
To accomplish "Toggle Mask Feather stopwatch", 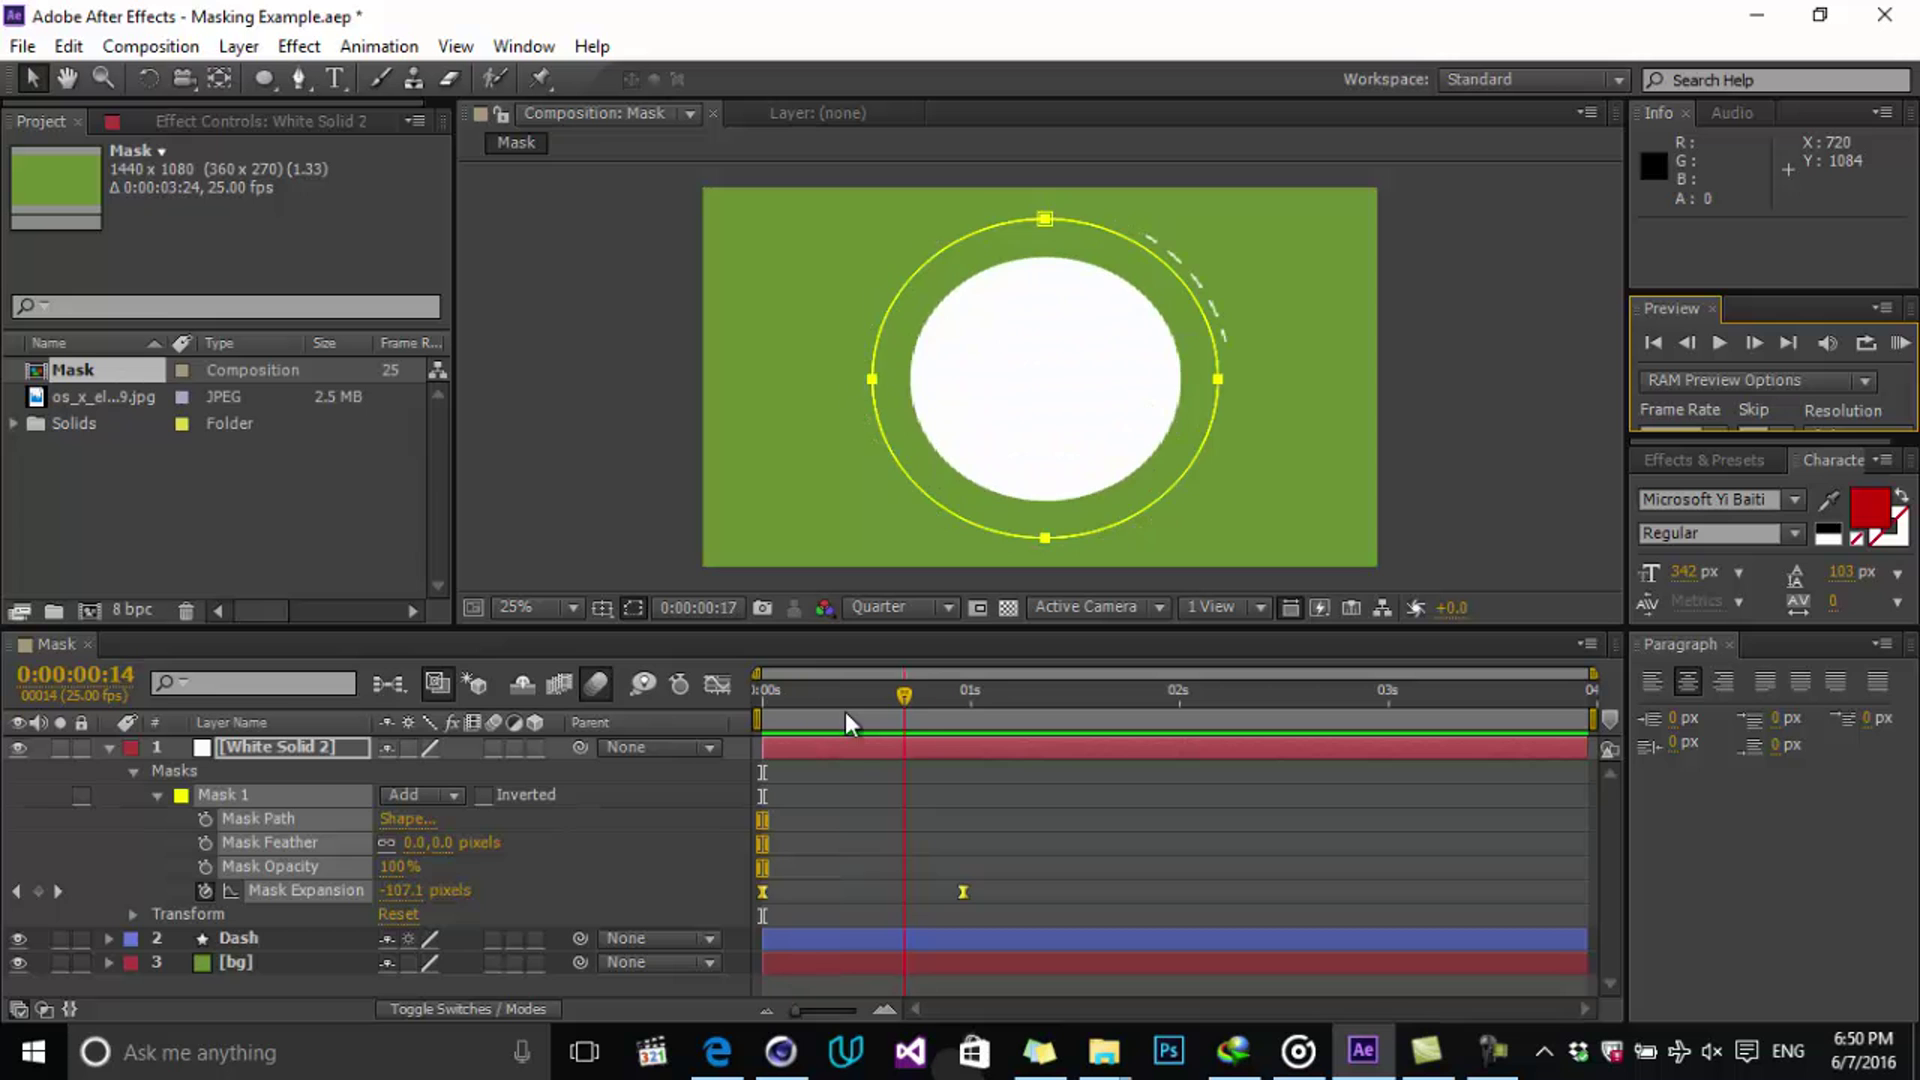I will point(205,843).
